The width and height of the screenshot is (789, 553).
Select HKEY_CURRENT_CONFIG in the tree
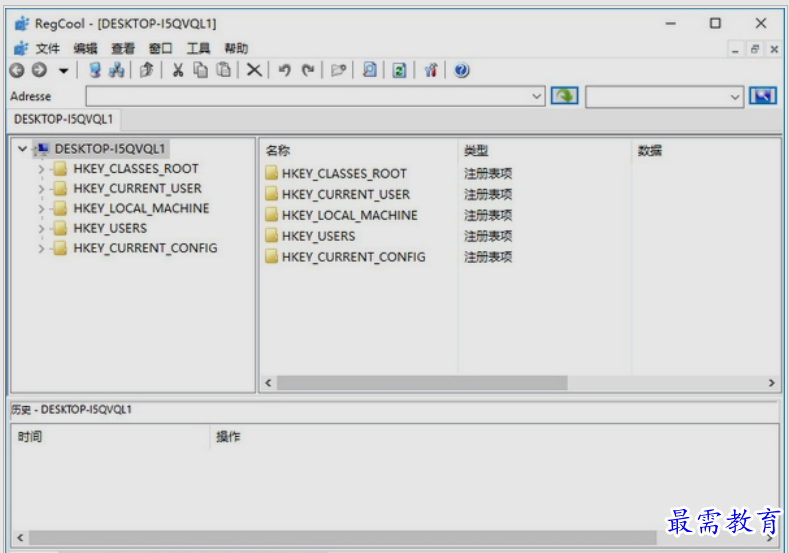coord(145,248)
